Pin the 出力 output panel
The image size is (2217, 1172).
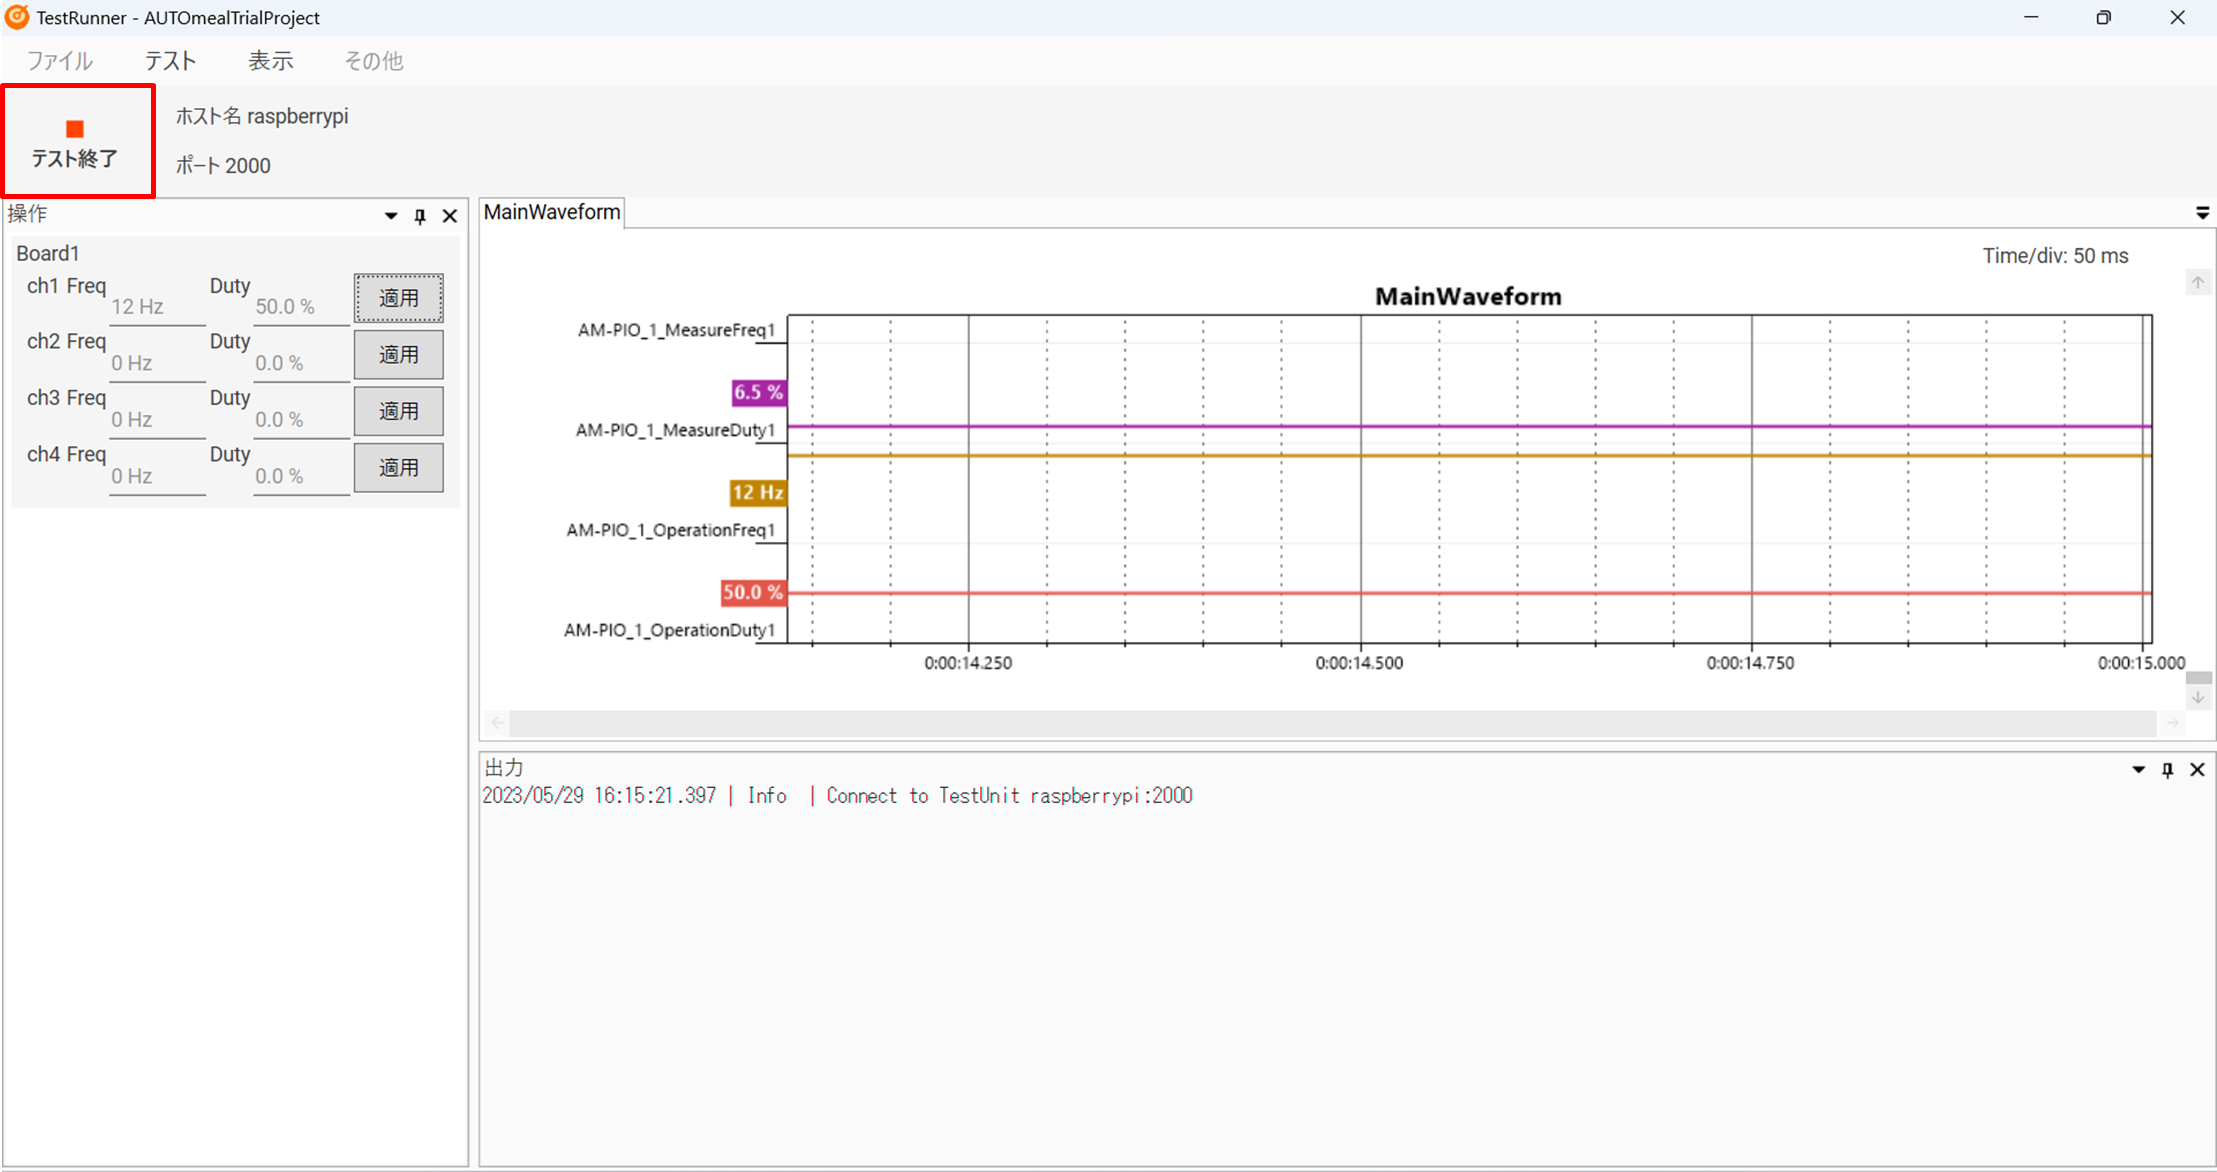coord(2167,770)
